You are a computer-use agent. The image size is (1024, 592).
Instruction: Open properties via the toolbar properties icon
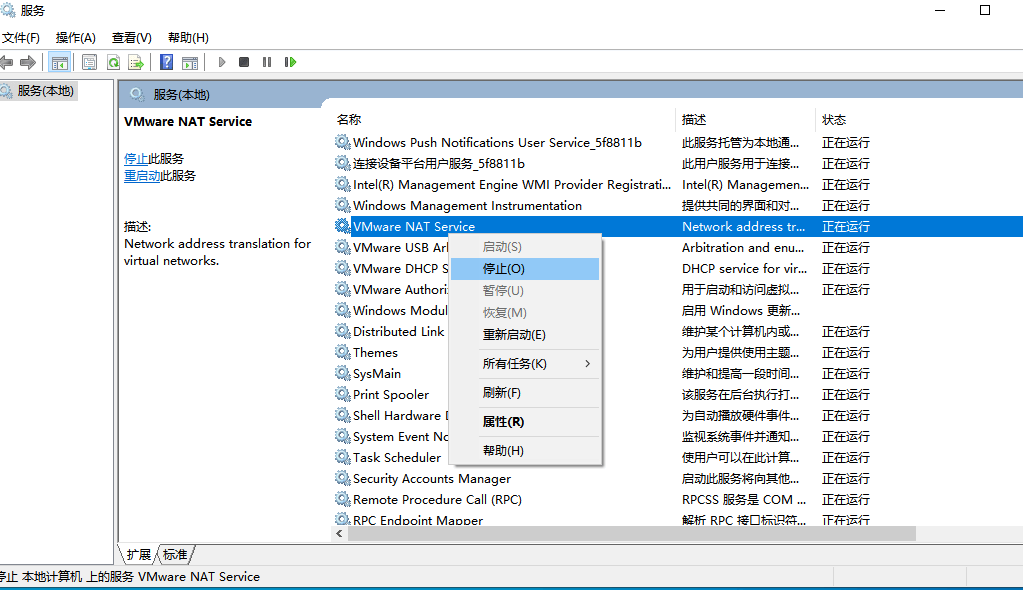pos(89,62)
